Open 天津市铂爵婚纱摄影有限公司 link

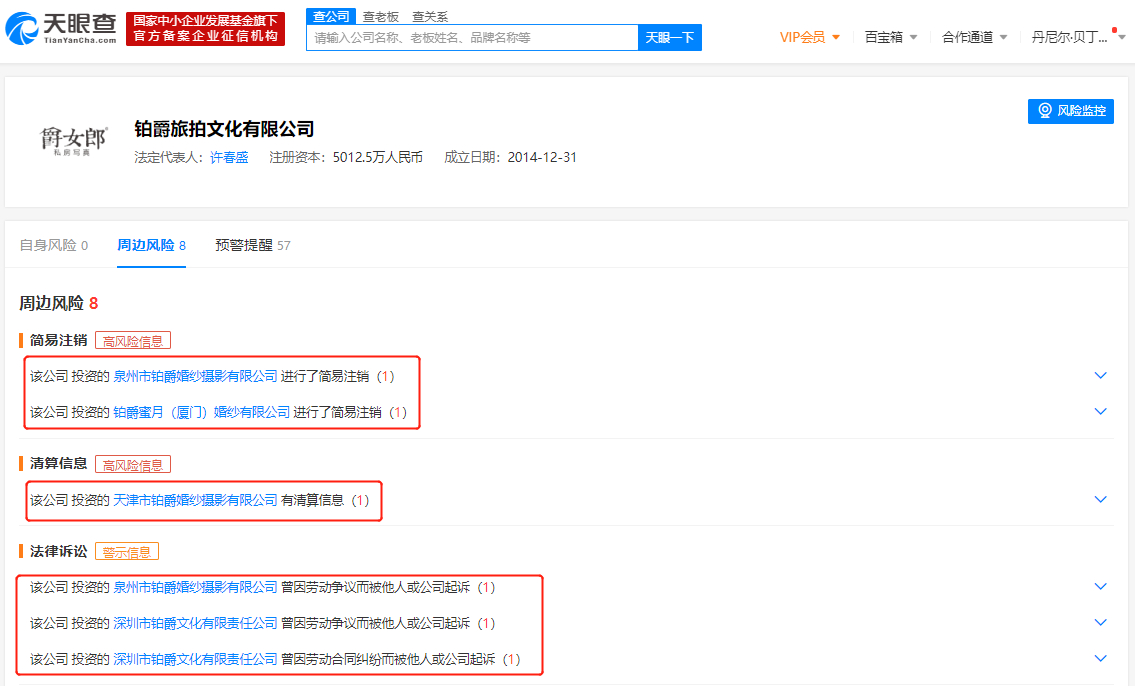(195, 500)
